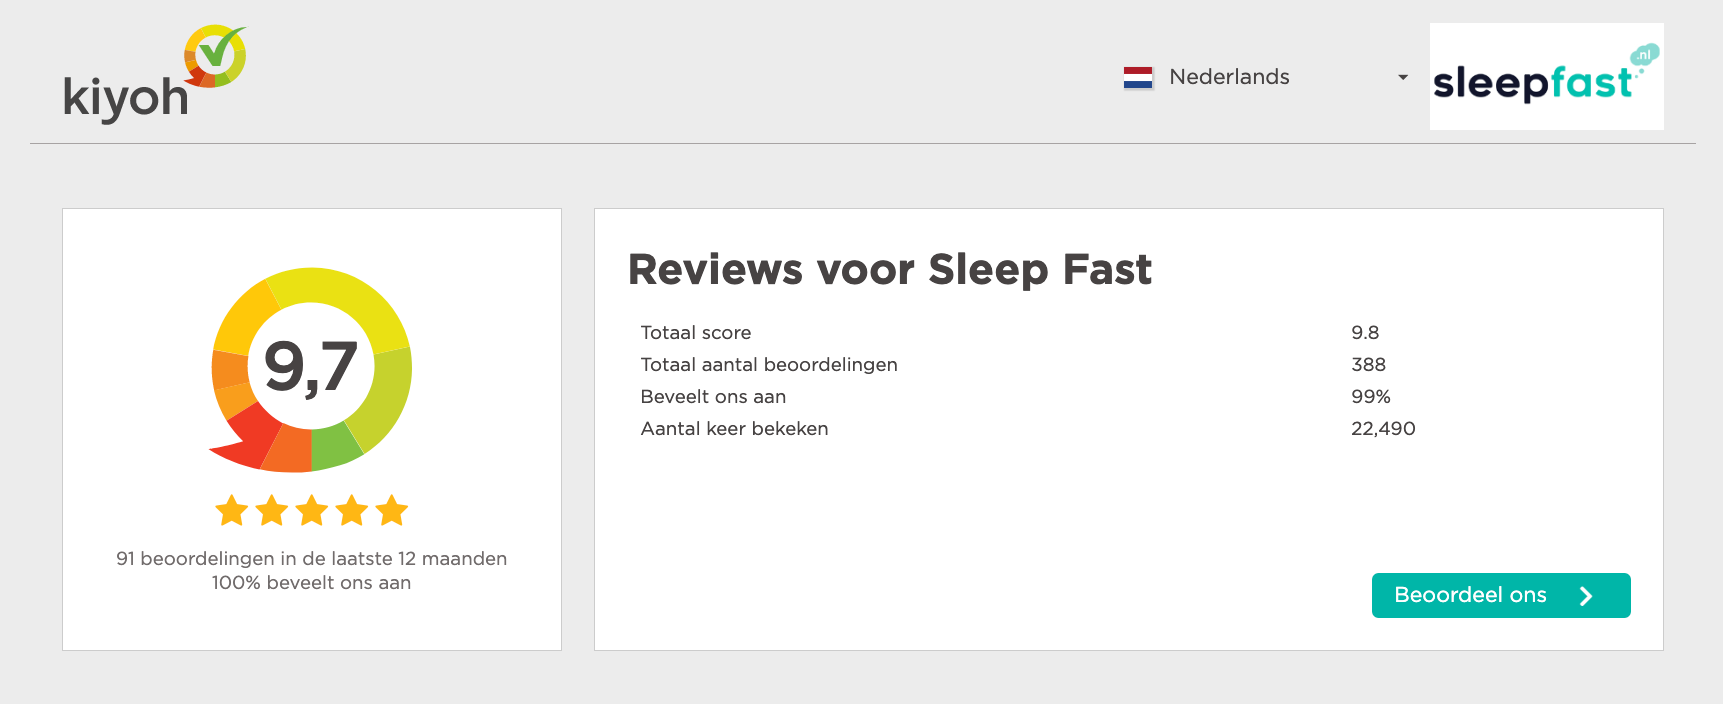Click the Aantal keer bekeken label
Image resolution: width=1723 pixels, height=705 pixels.
coord(734,428)
